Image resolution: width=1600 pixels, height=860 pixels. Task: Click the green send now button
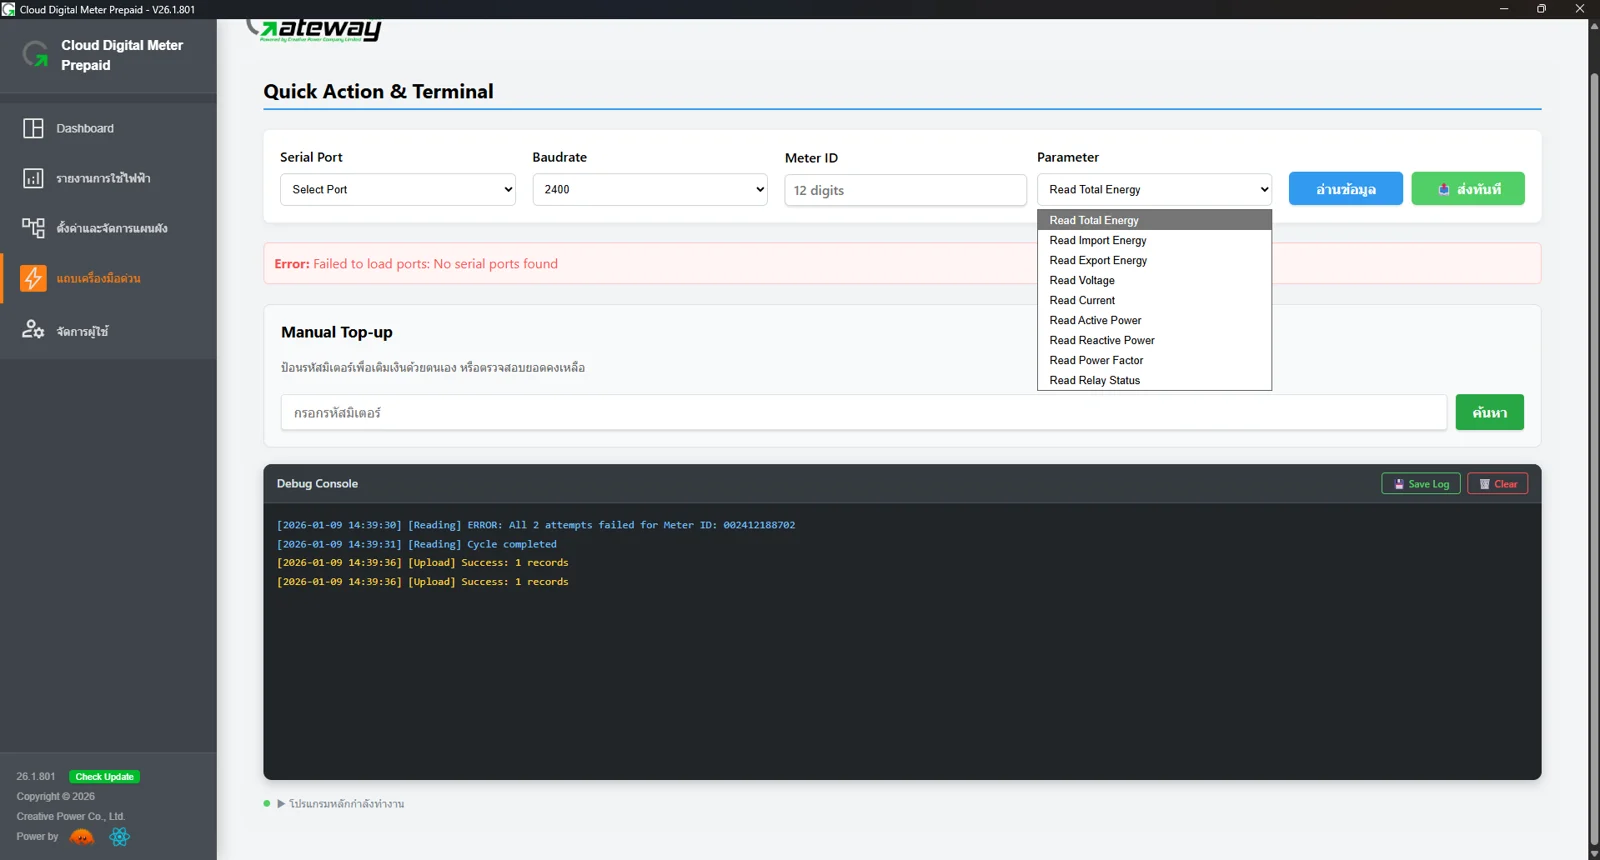(x=1468, y=189)
